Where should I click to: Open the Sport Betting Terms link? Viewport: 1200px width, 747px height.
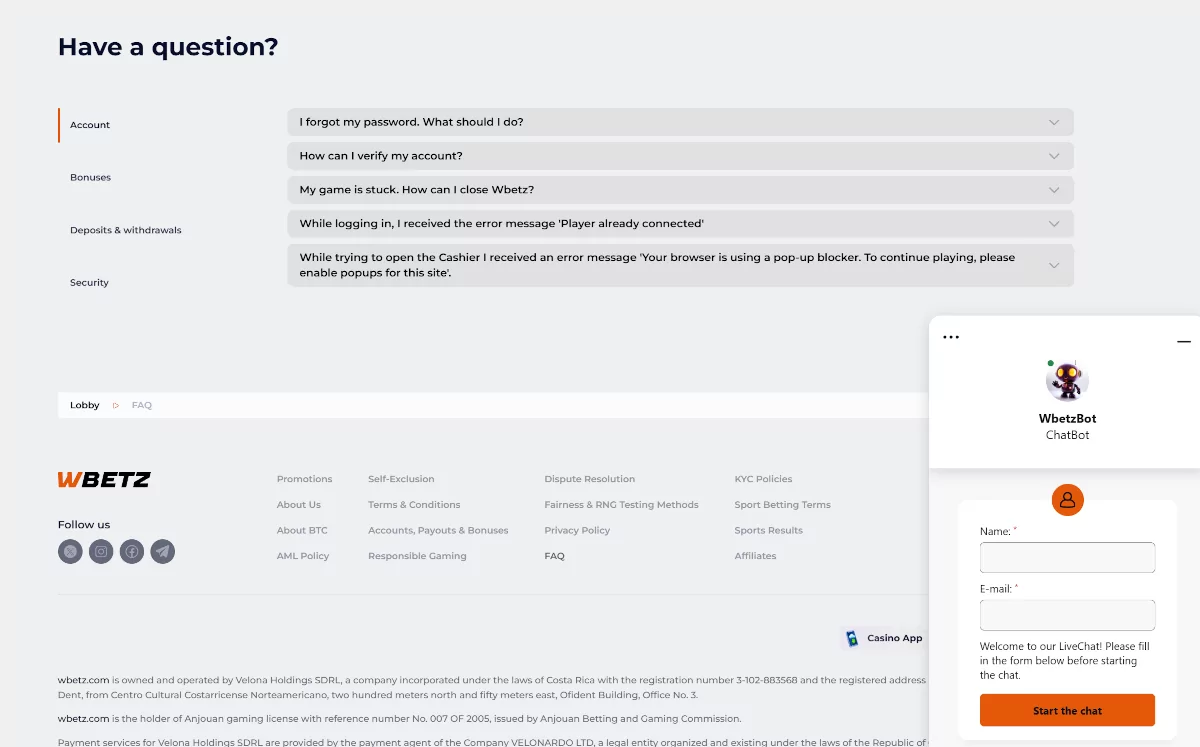point(782,505)
